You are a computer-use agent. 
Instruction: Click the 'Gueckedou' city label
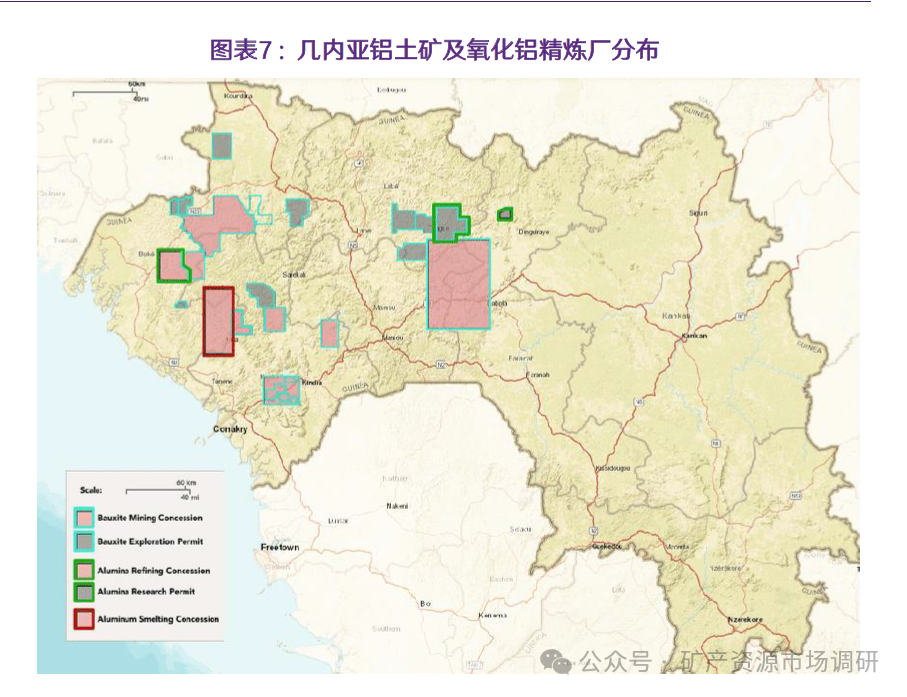coord(607,546)
